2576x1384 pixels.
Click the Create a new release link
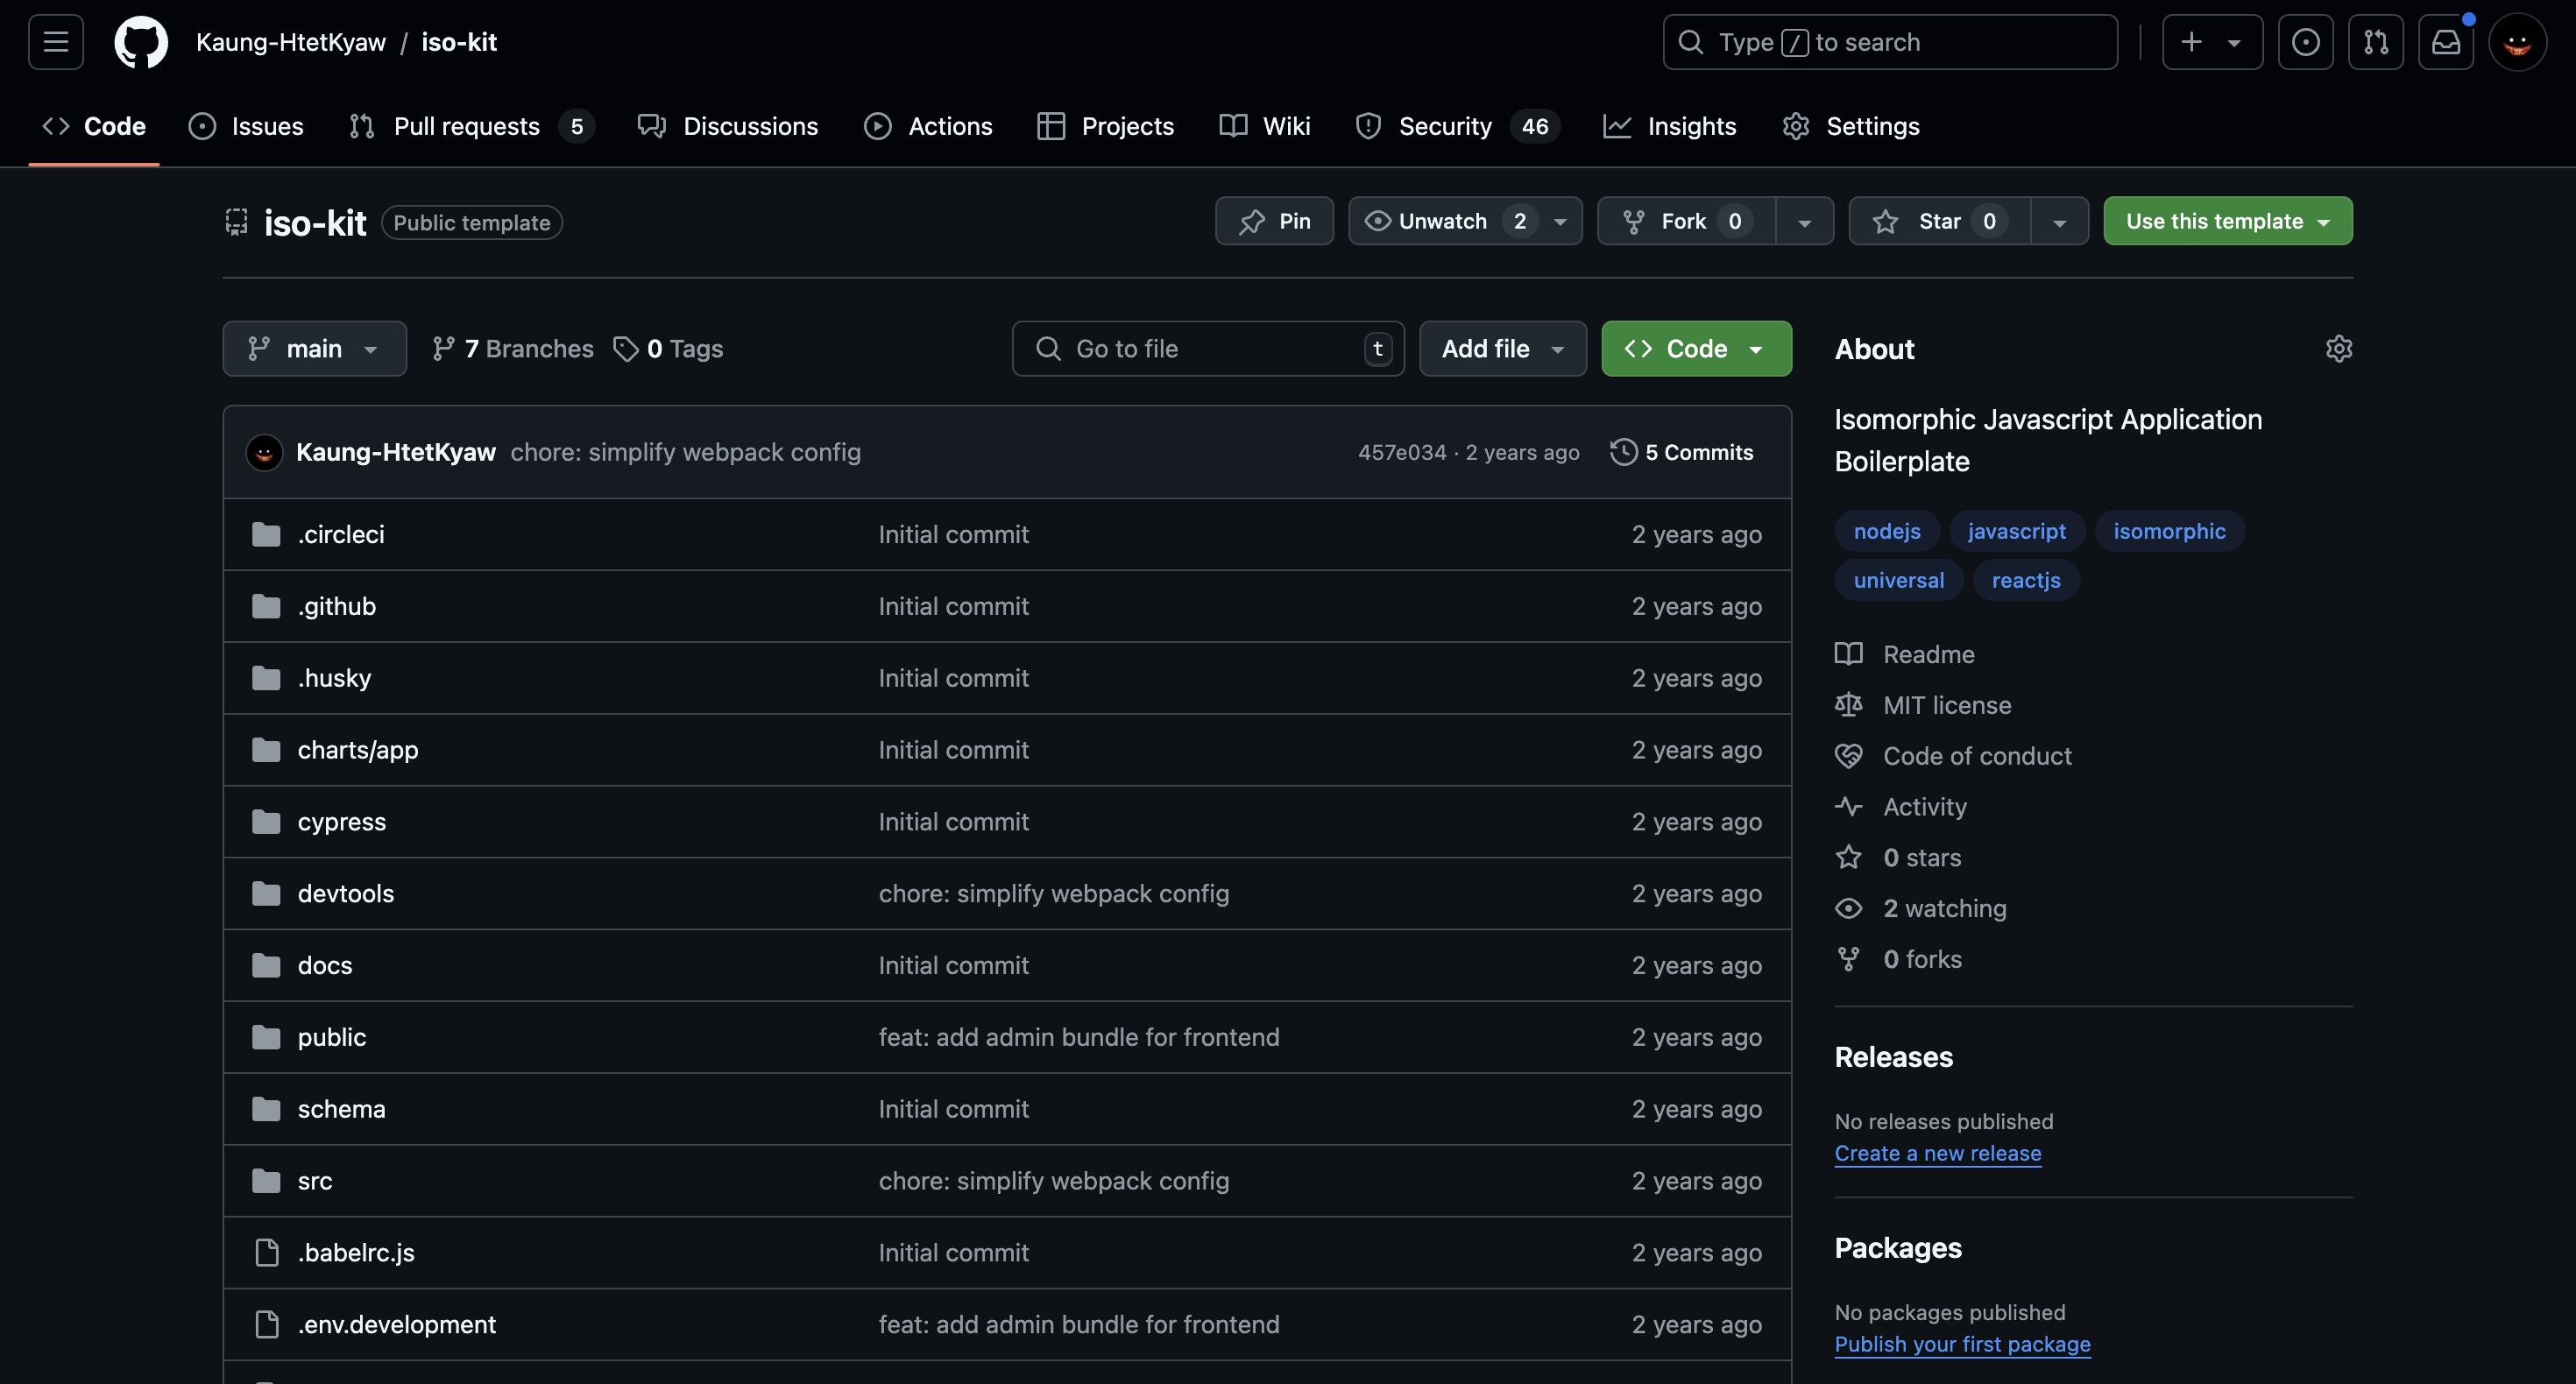tap(1936, 1152)
